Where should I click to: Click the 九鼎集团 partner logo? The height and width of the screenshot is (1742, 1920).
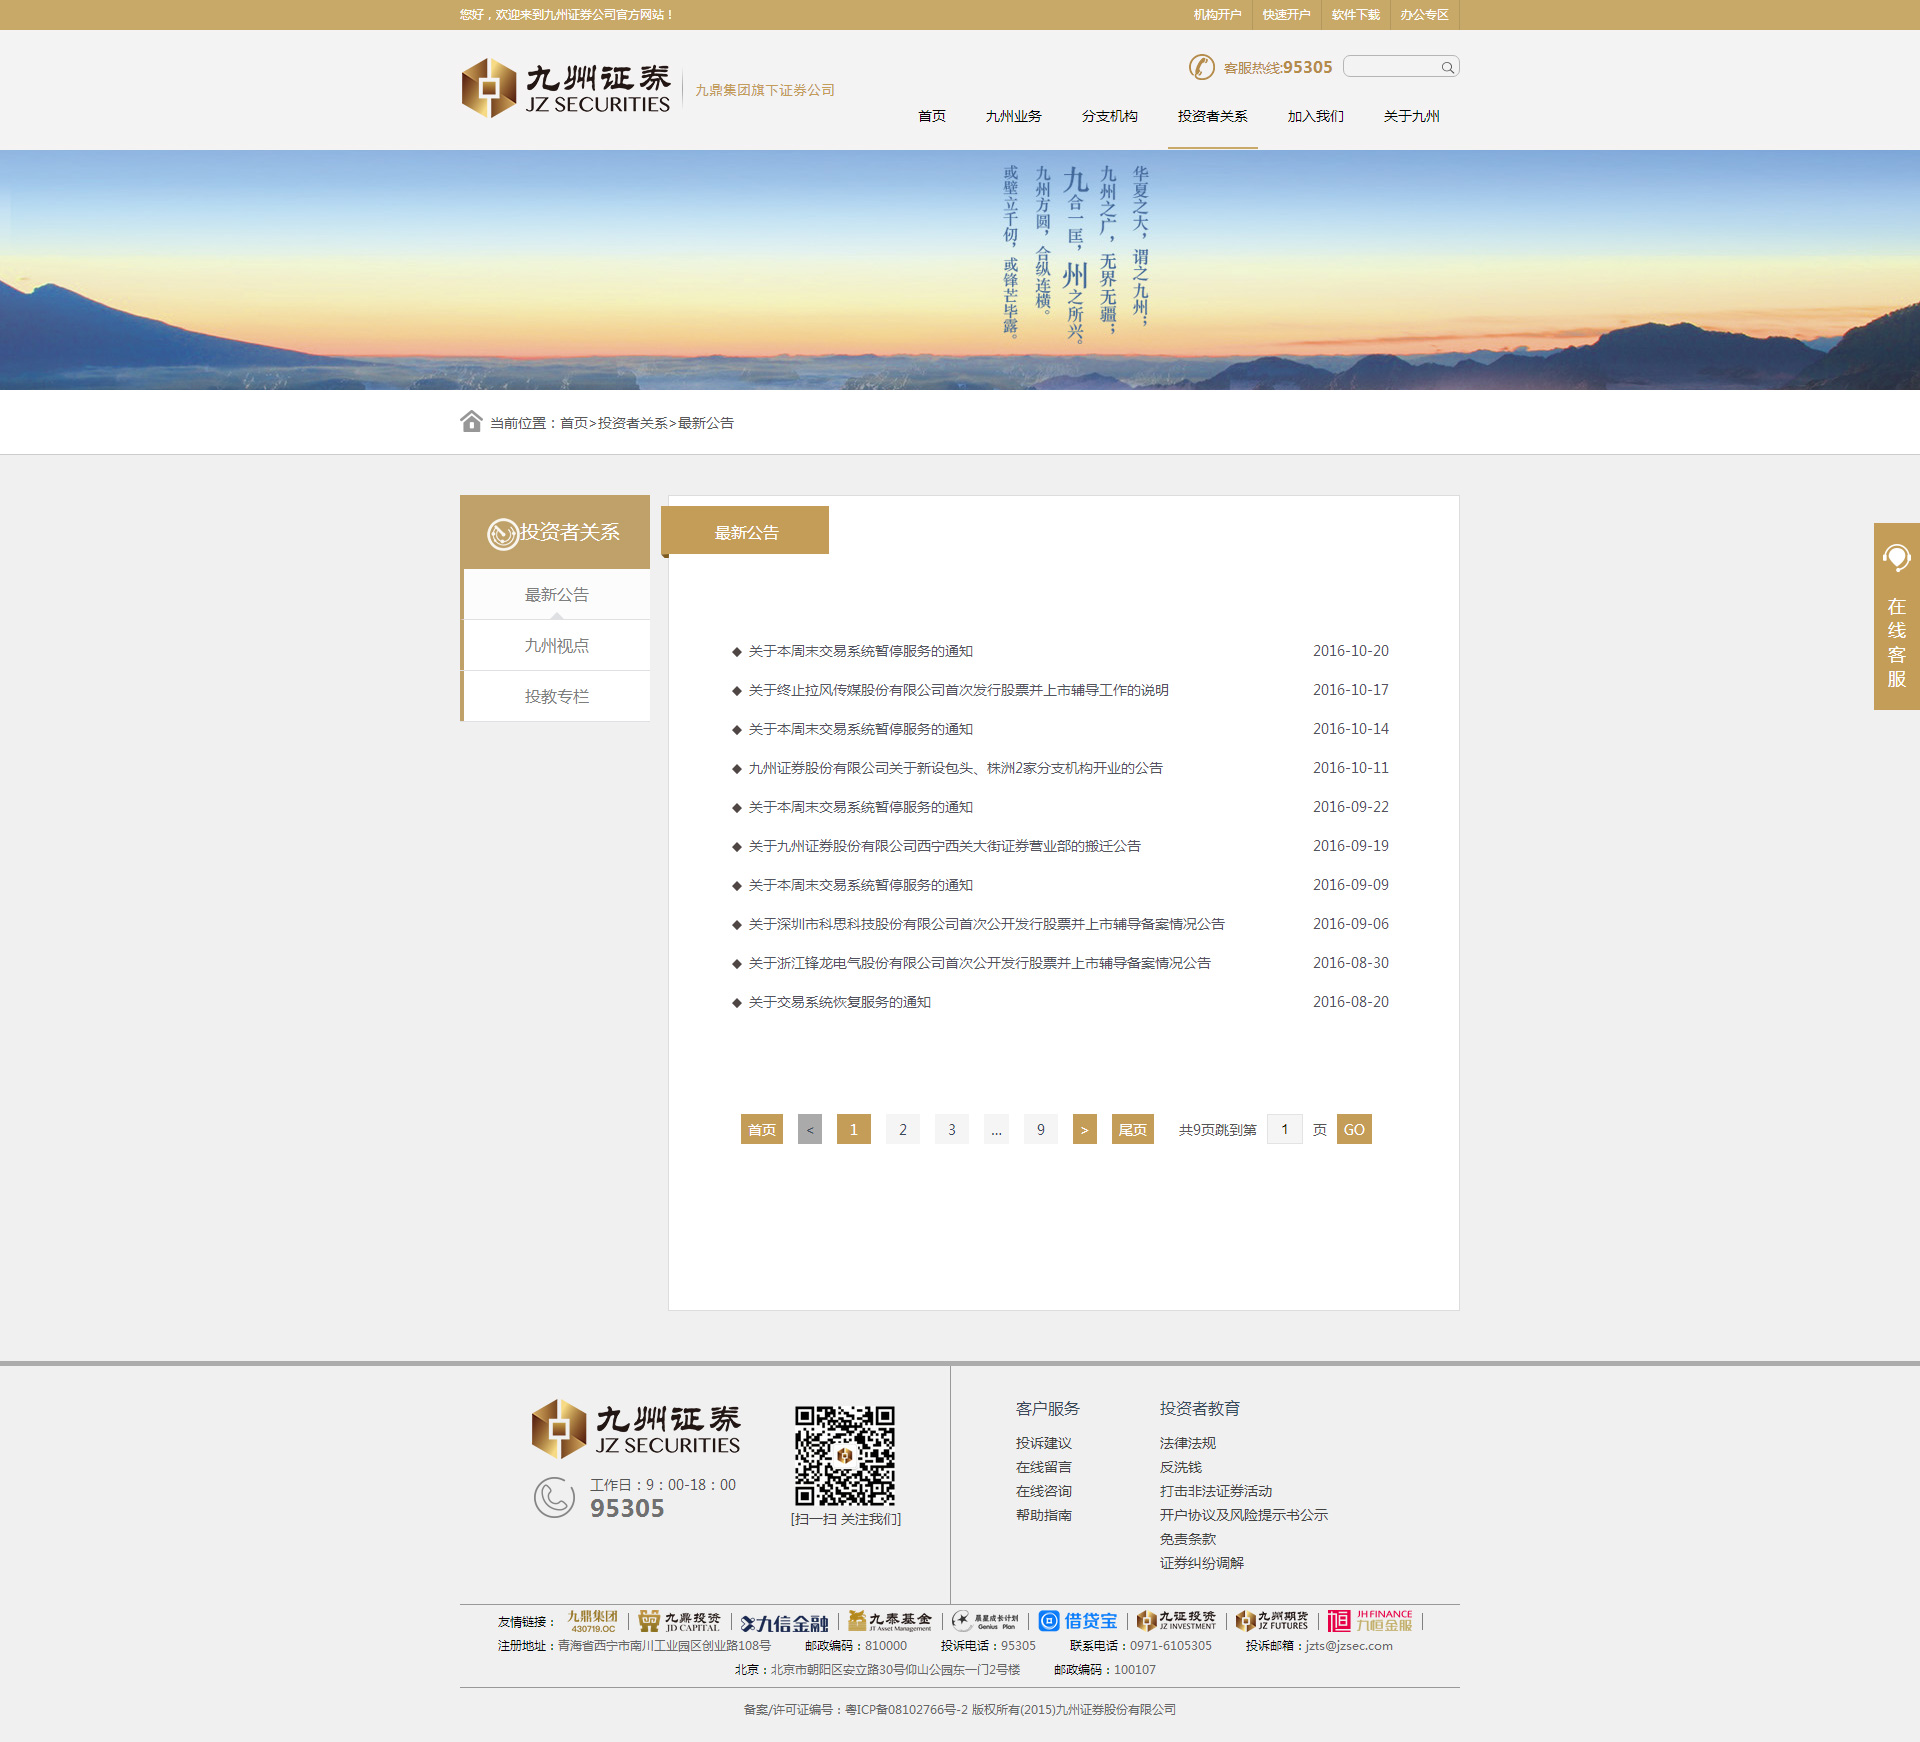coord(592,1621)
